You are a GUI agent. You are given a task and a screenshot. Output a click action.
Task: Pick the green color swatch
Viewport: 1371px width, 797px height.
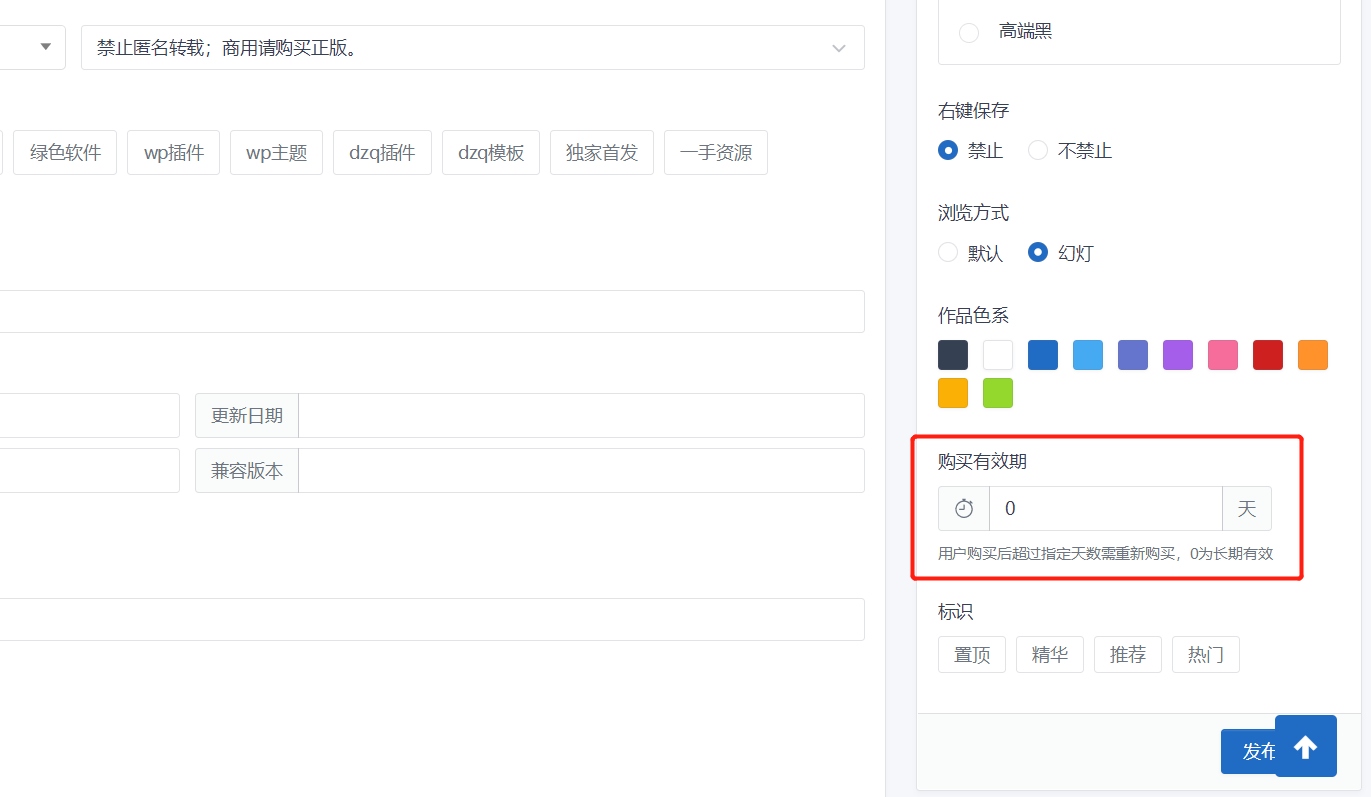(x=998, y=393)
